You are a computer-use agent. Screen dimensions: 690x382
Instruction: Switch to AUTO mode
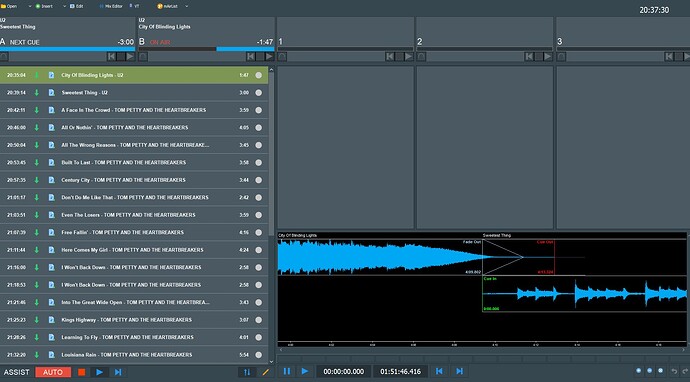(53, 372)
